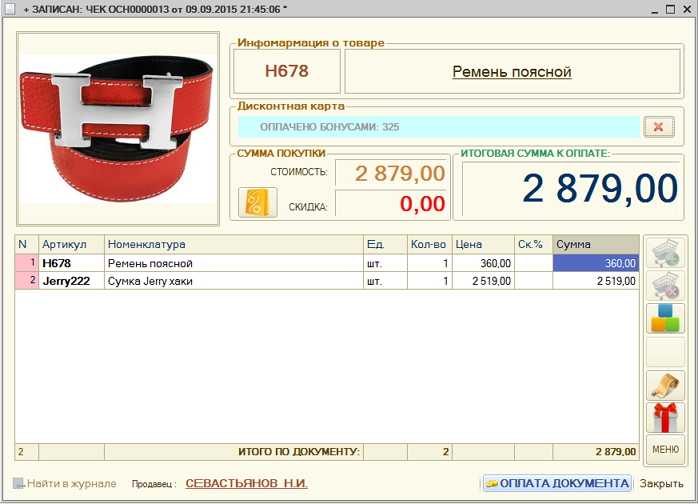This screenshot has height=504, width=698.
Task: Click the Цена column header
Action: (483, 244)
